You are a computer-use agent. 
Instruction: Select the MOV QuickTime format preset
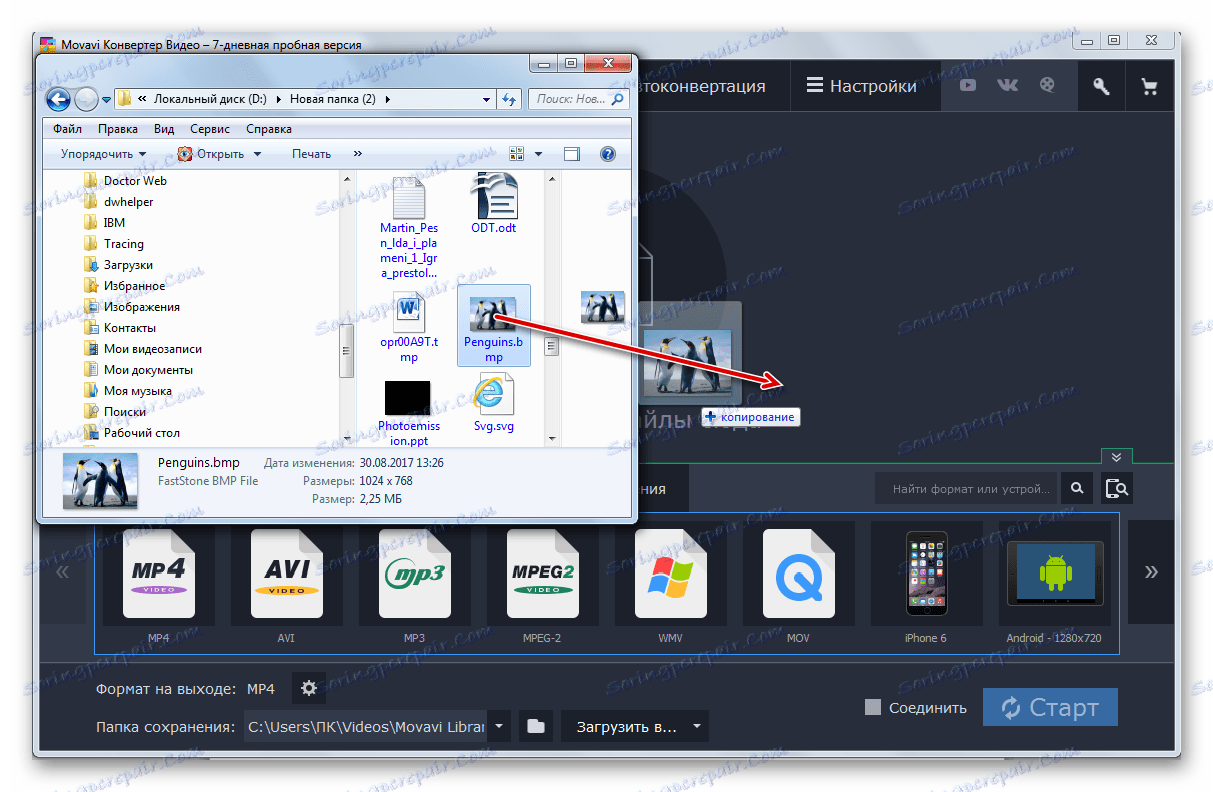click(798, 575)
